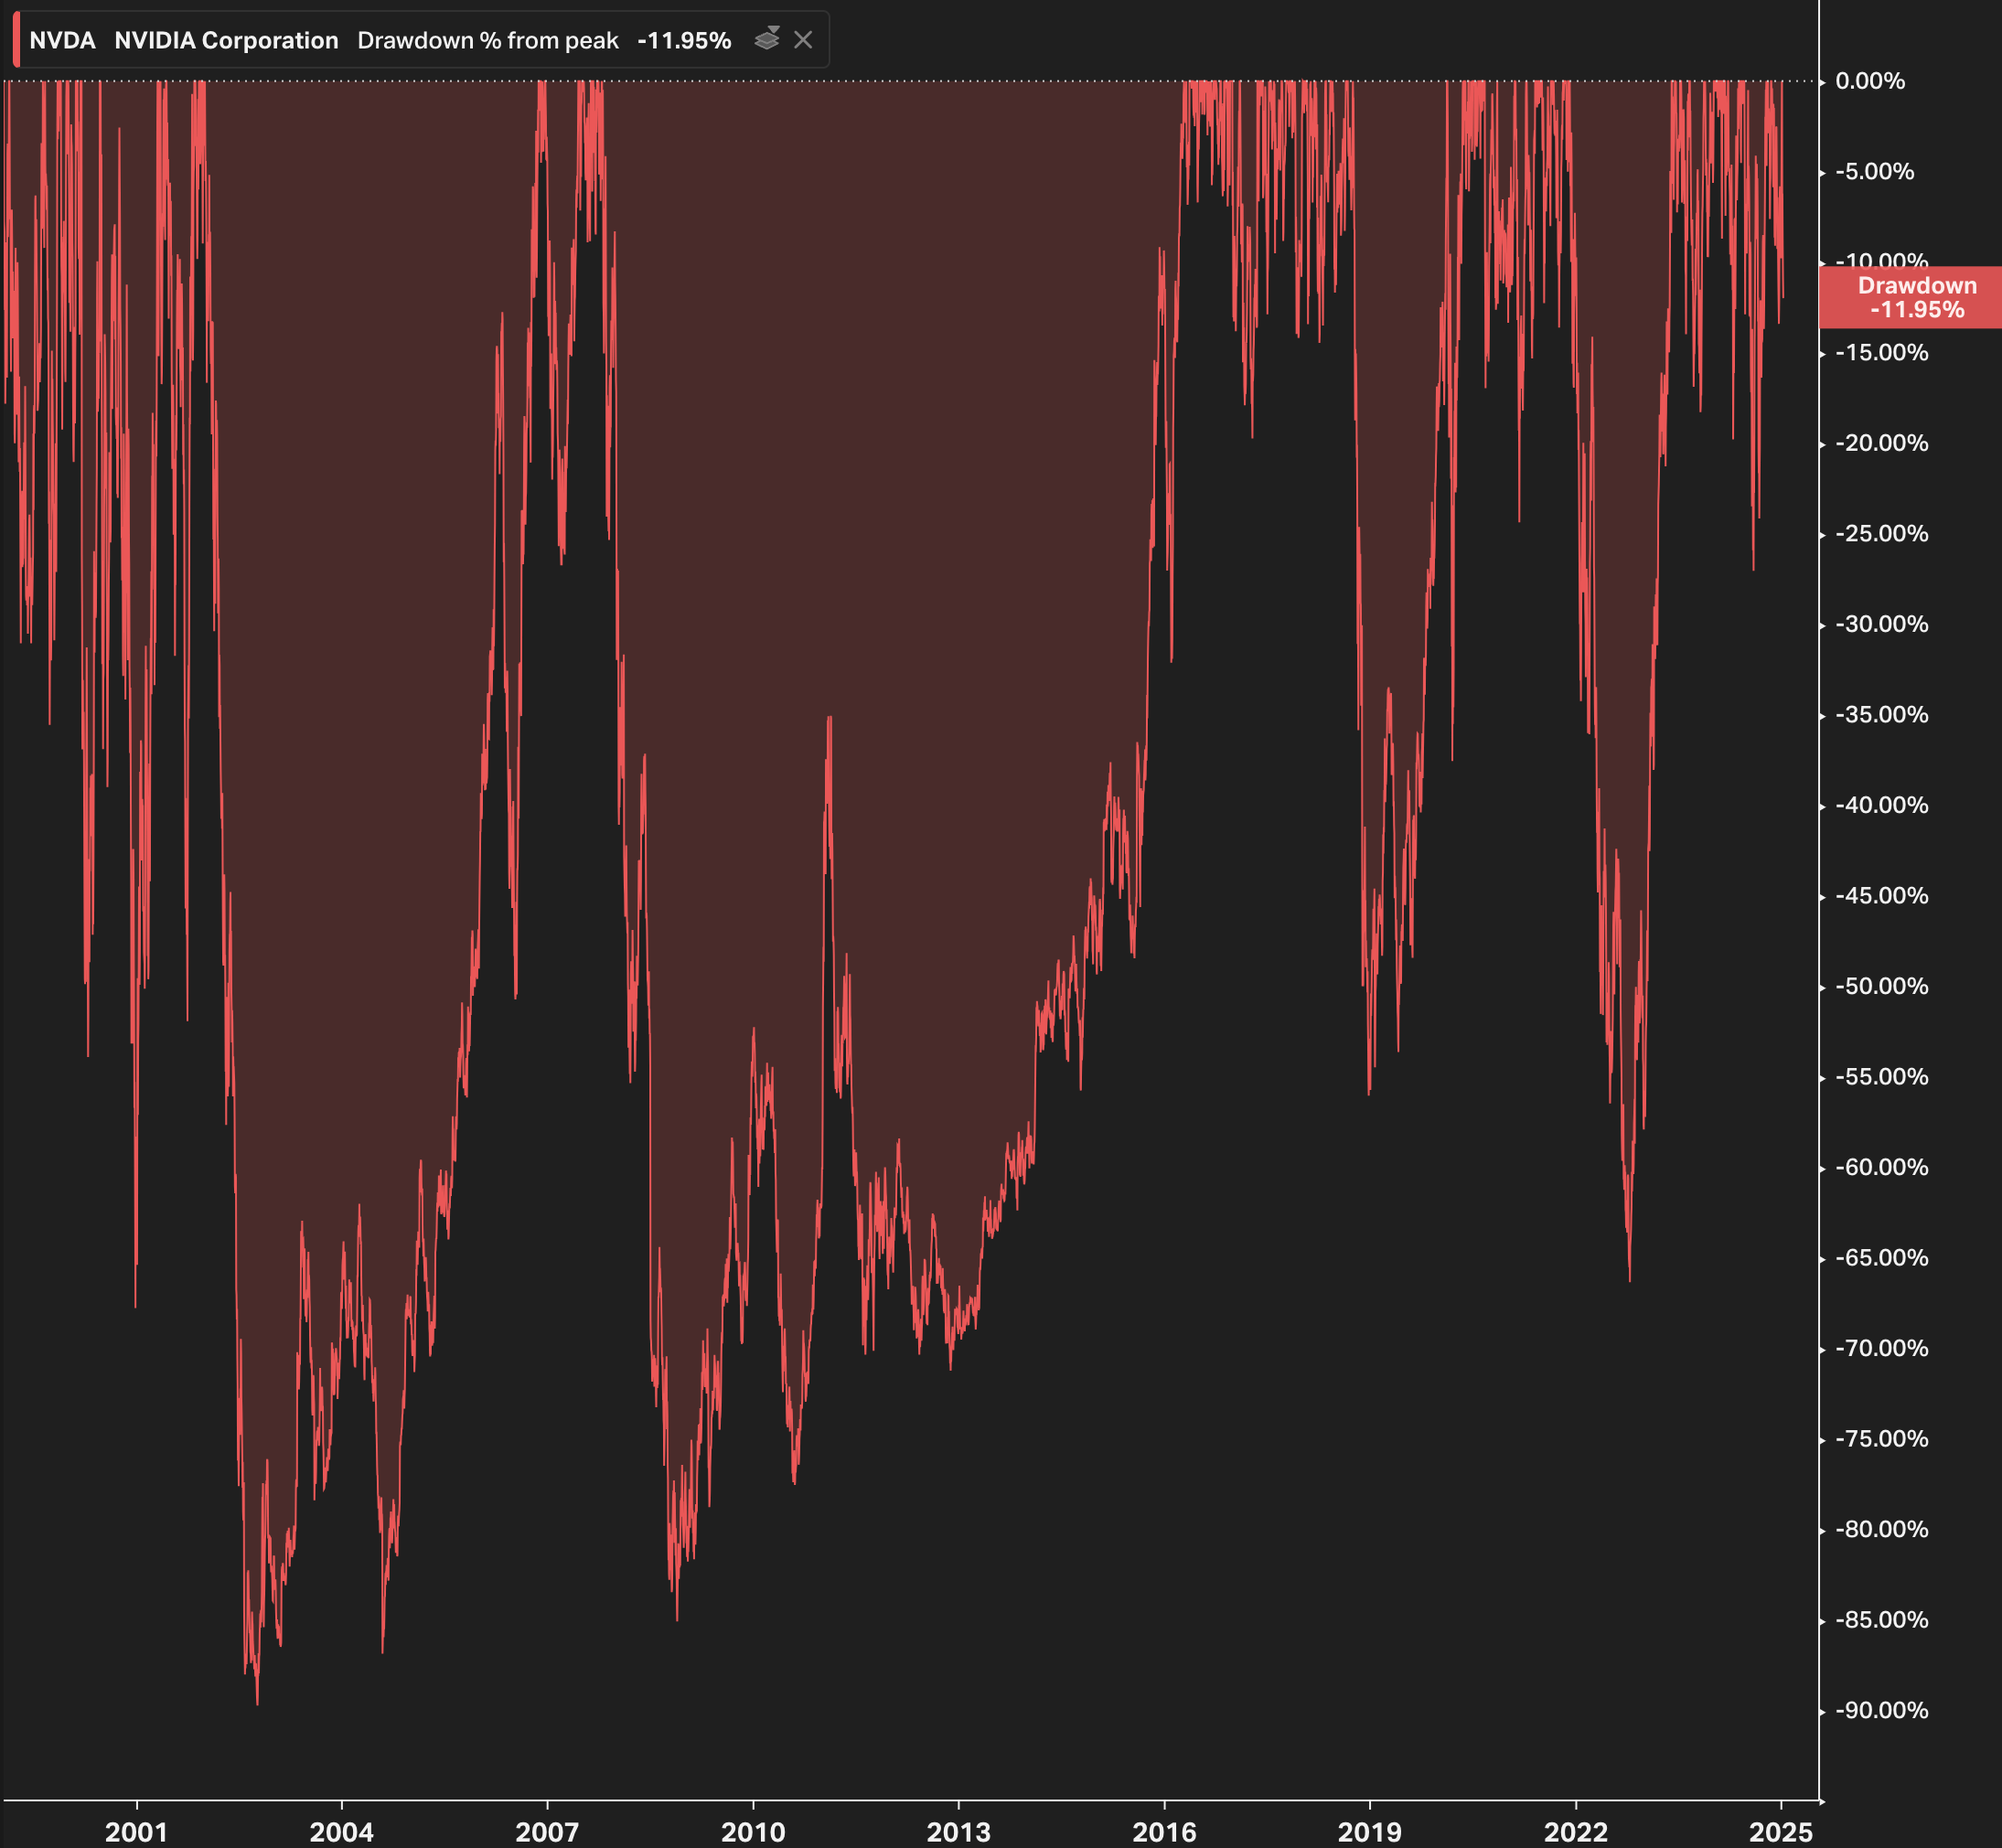Click the 2022 label on the time axis
Screen dimensions: 2002x1848
[x=1575, y=1832]
